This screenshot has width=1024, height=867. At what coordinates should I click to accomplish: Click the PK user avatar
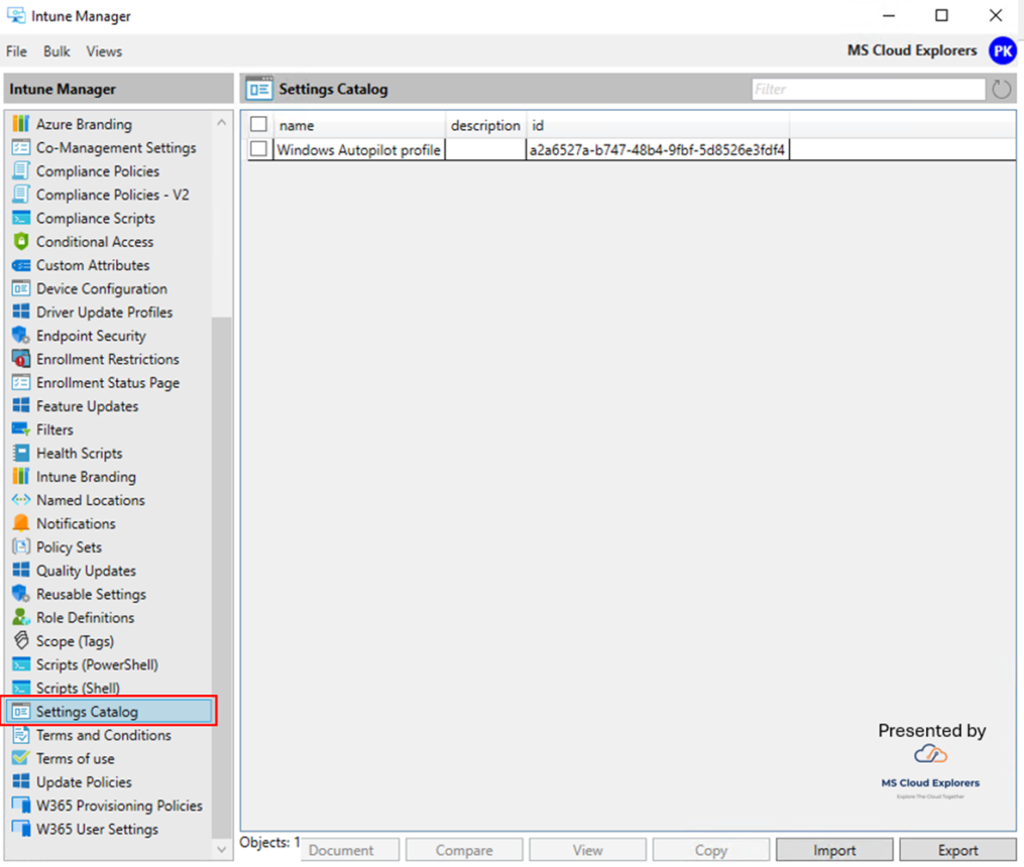1002,51
